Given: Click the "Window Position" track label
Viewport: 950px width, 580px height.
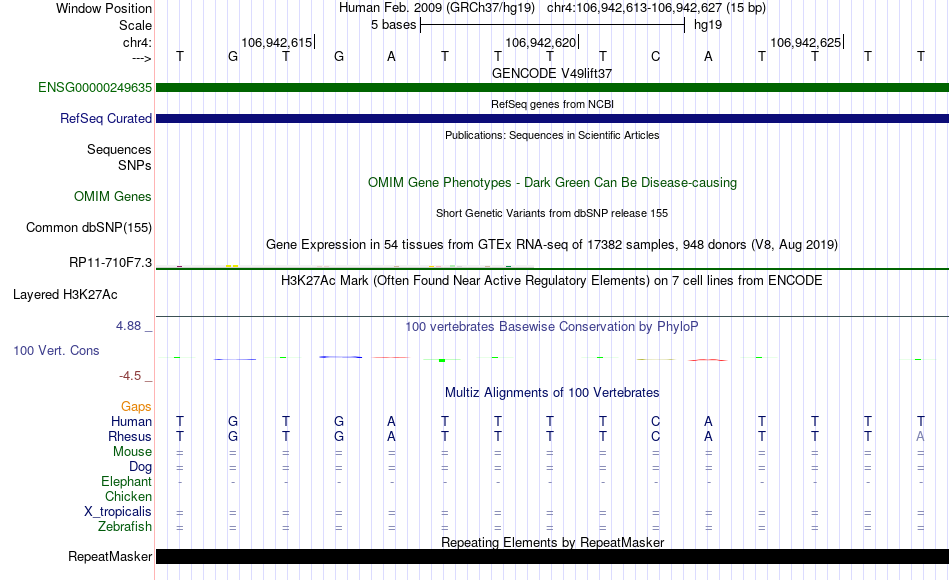Looking at the screenshot, I should pos(104,8).
